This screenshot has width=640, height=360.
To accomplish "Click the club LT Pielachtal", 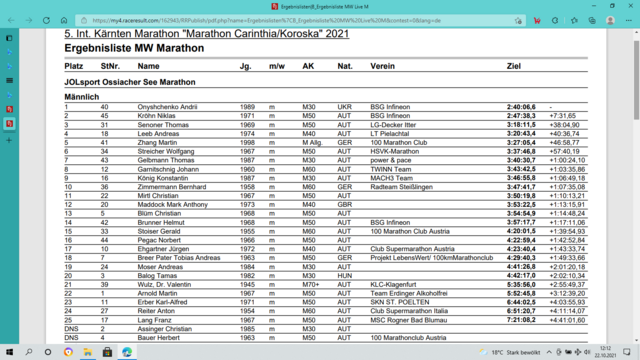I will [x=389, y=134].
